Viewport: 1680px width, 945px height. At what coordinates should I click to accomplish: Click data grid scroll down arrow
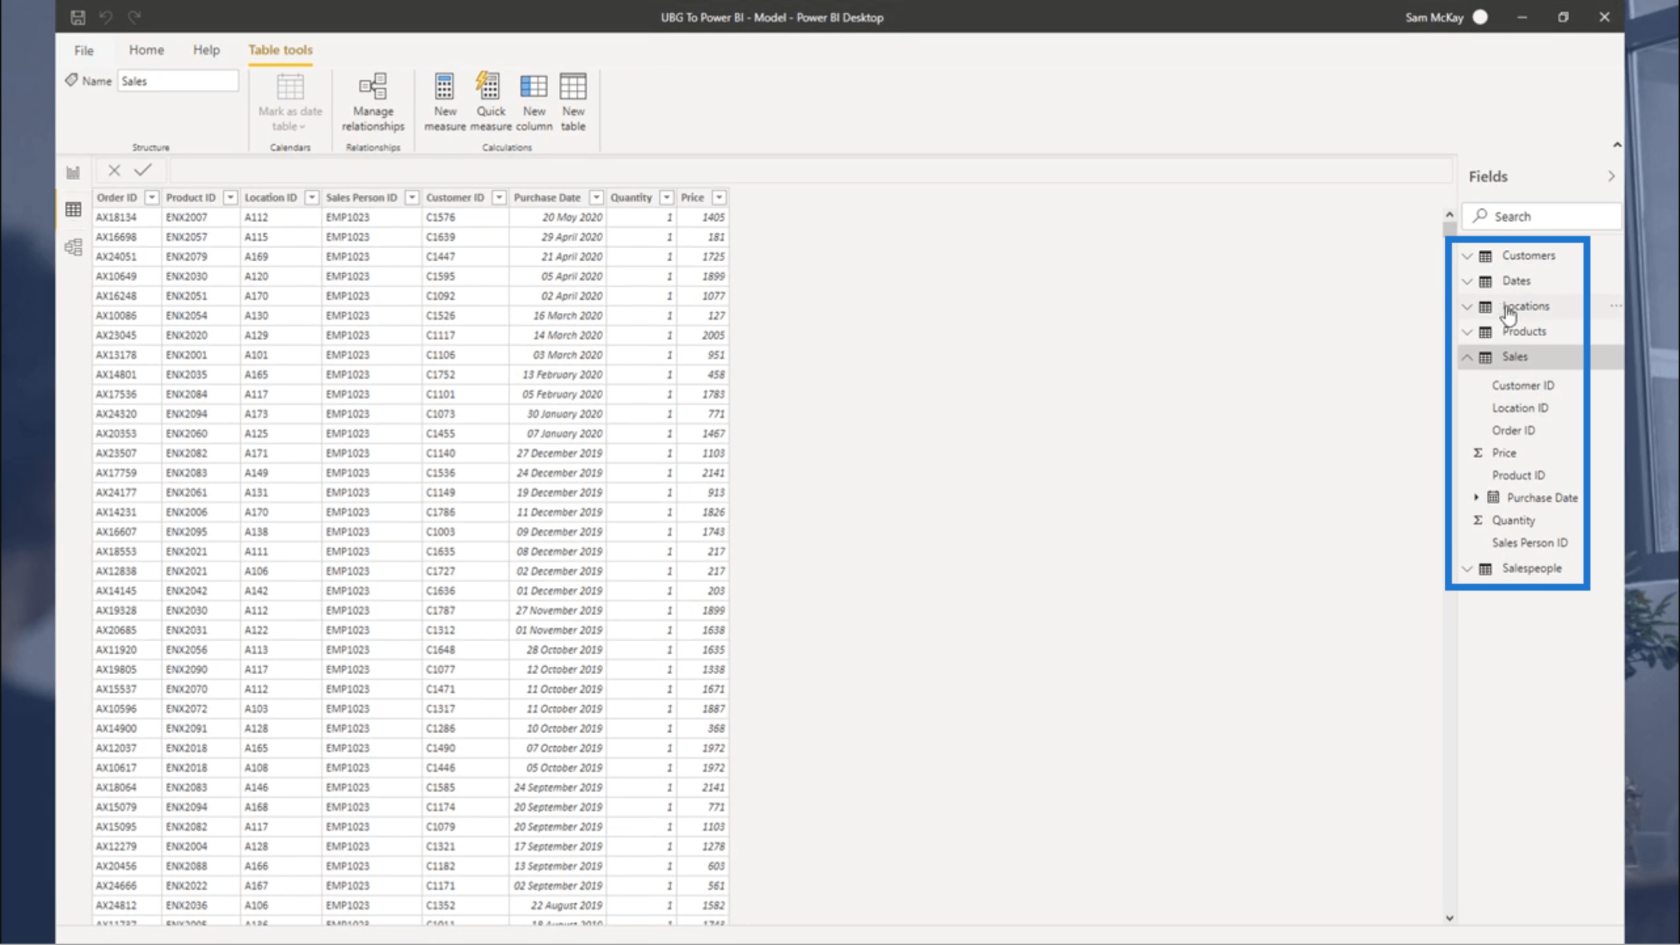[x=1449, y=918]
